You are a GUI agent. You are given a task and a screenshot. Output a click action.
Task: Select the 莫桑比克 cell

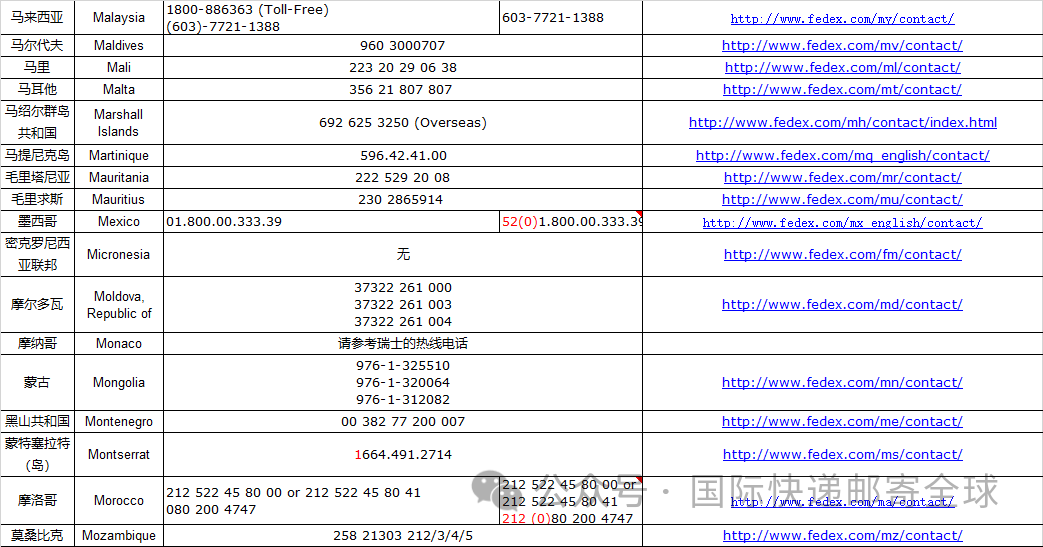pos(37,536)
